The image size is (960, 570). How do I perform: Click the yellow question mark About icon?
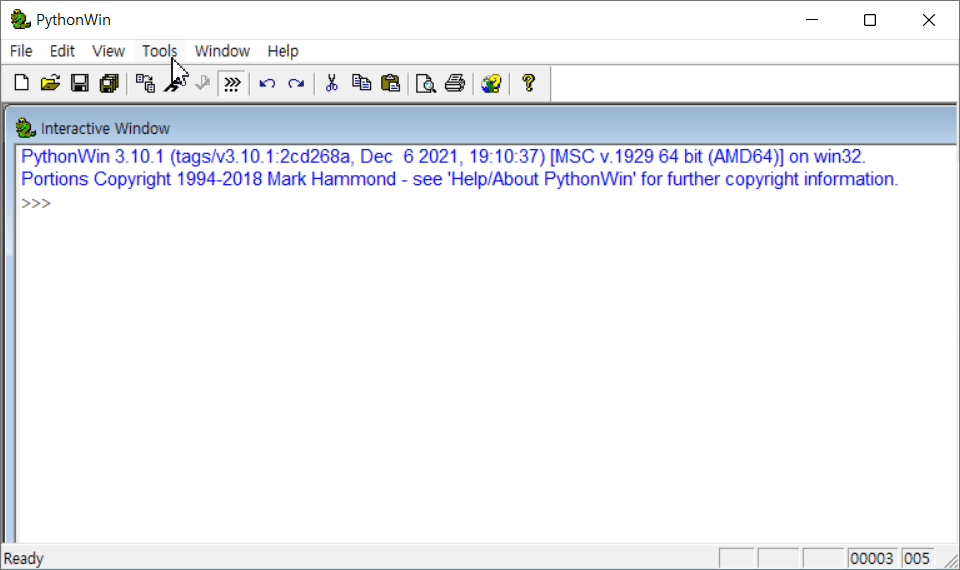click(x=529, y=83)
